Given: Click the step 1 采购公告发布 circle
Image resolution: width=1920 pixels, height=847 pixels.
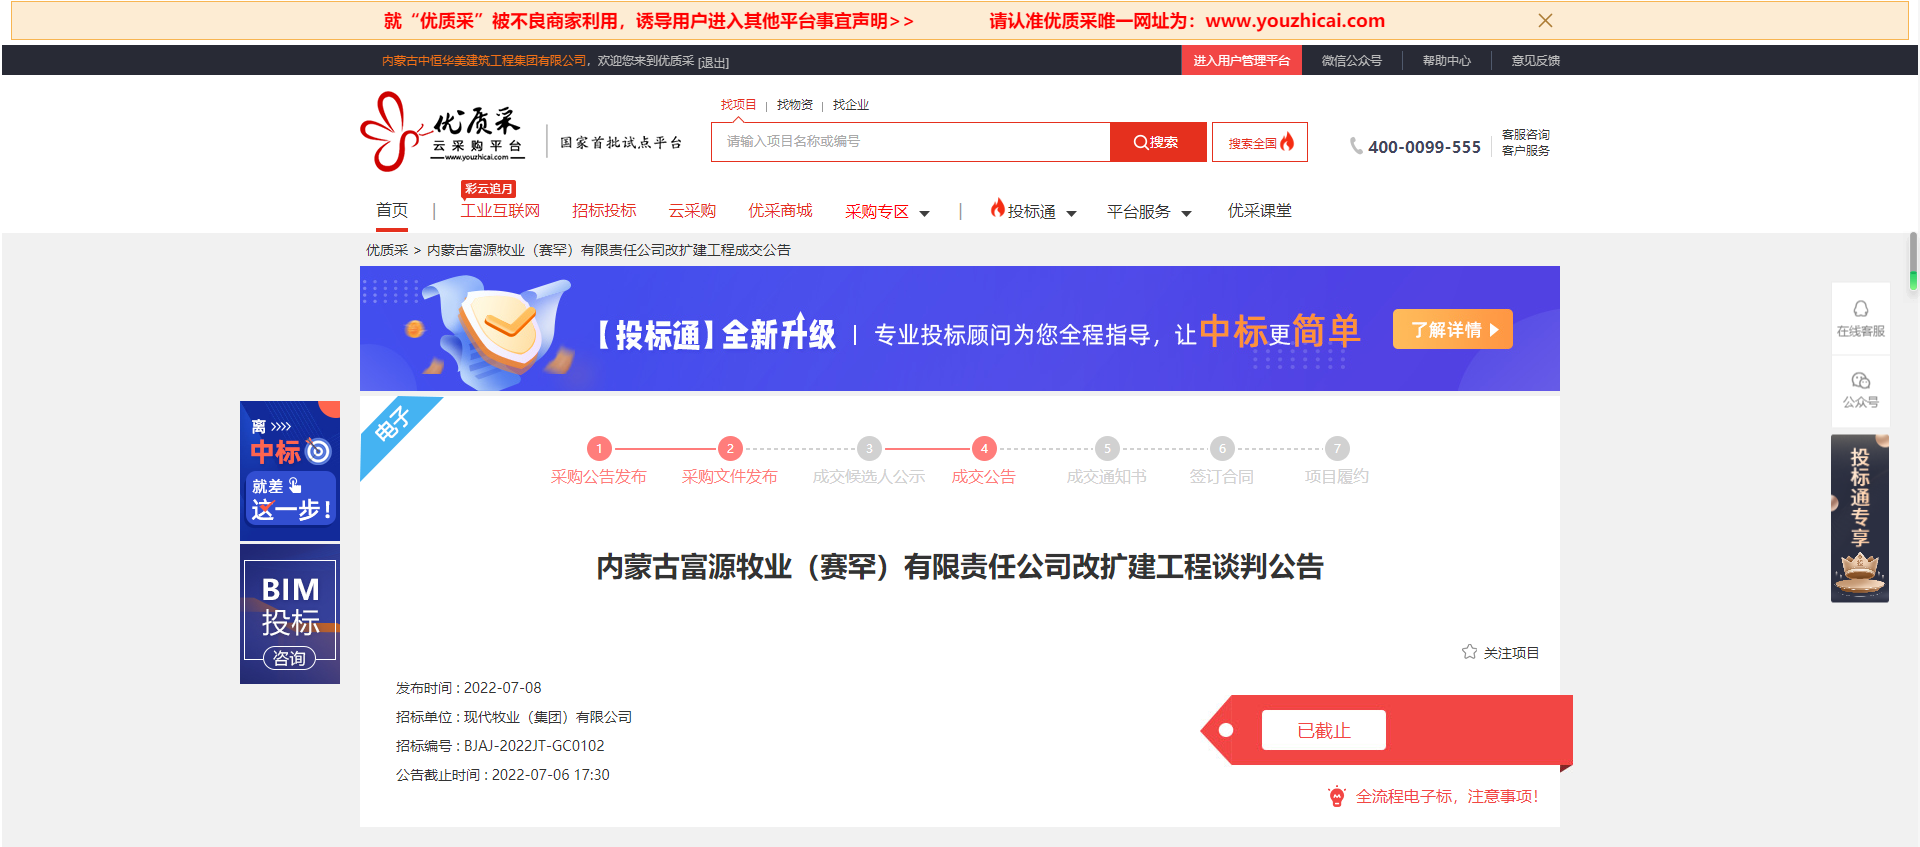Looking at the screenshot, I should [599, 449].
